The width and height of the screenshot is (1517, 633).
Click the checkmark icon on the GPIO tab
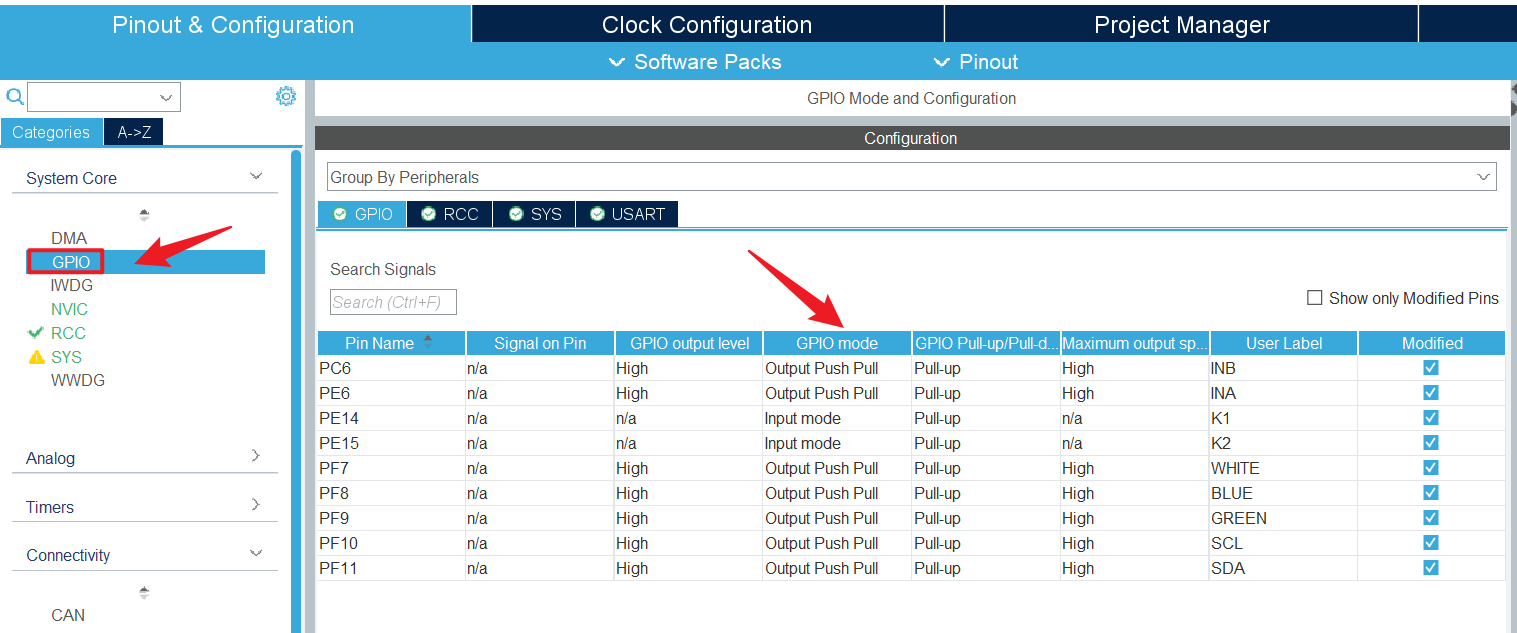(340, 214)
